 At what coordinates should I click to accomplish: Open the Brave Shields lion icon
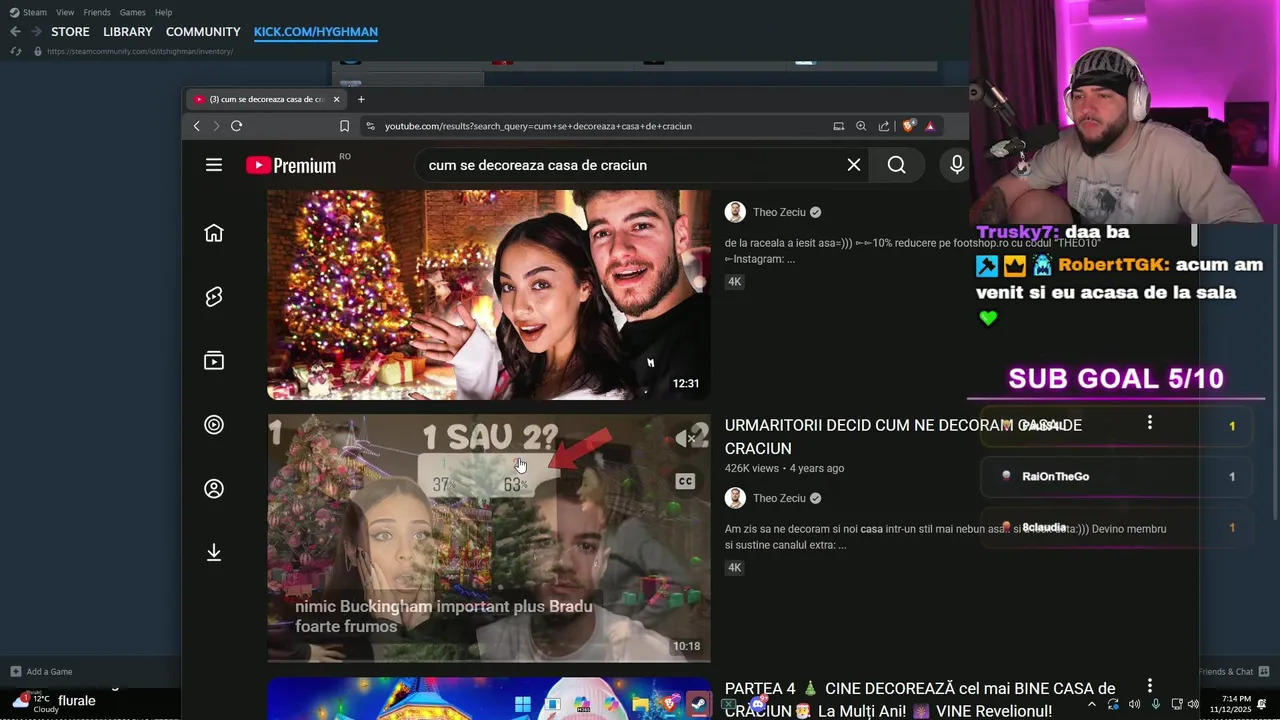click(908, 126)
